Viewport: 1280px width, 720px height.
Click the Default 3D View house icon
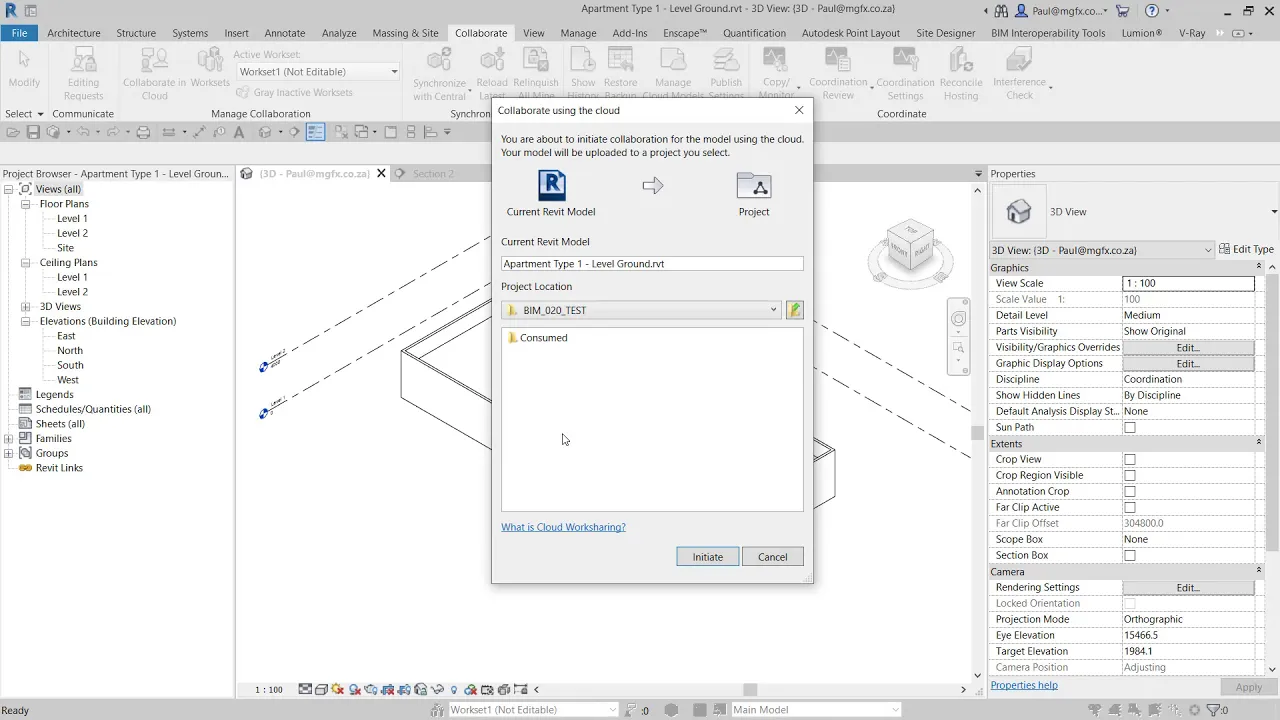pos(265,132)
